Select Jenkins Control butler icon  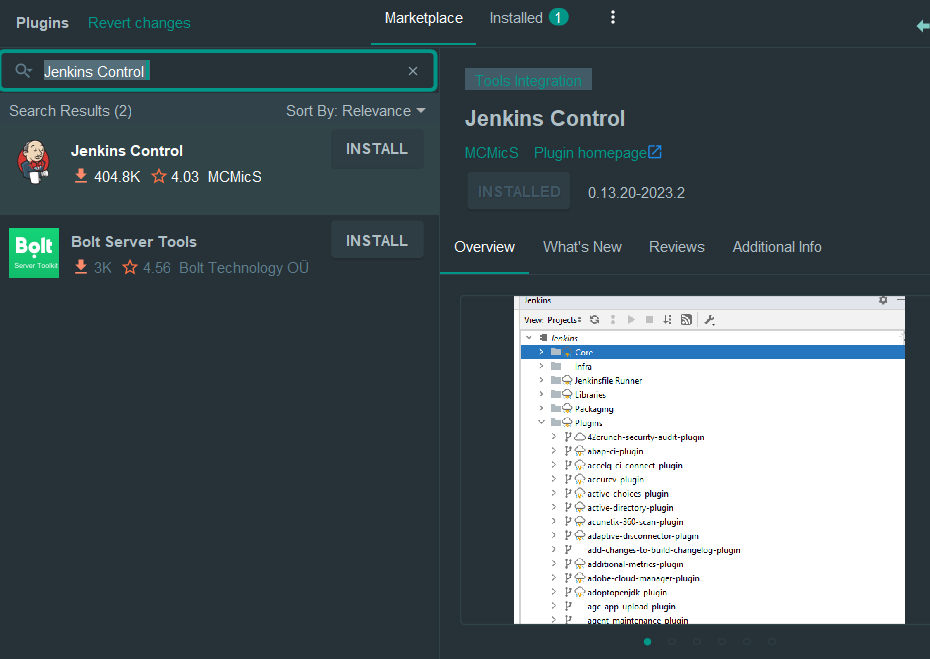tap(34, 162)
